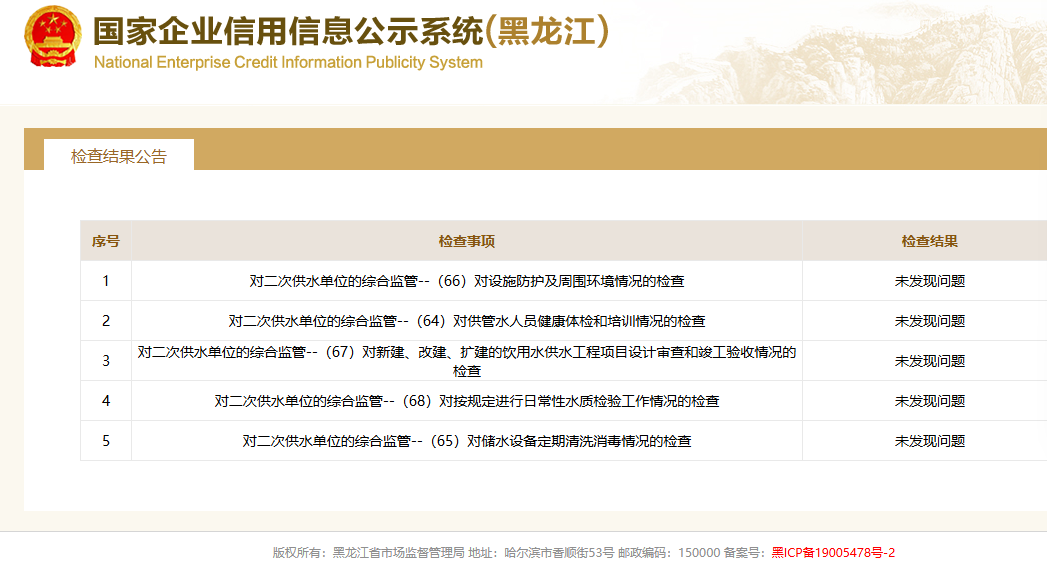
Task: Select inspection item (67) 供水工程项目设计审查
Action: (466, 361)
